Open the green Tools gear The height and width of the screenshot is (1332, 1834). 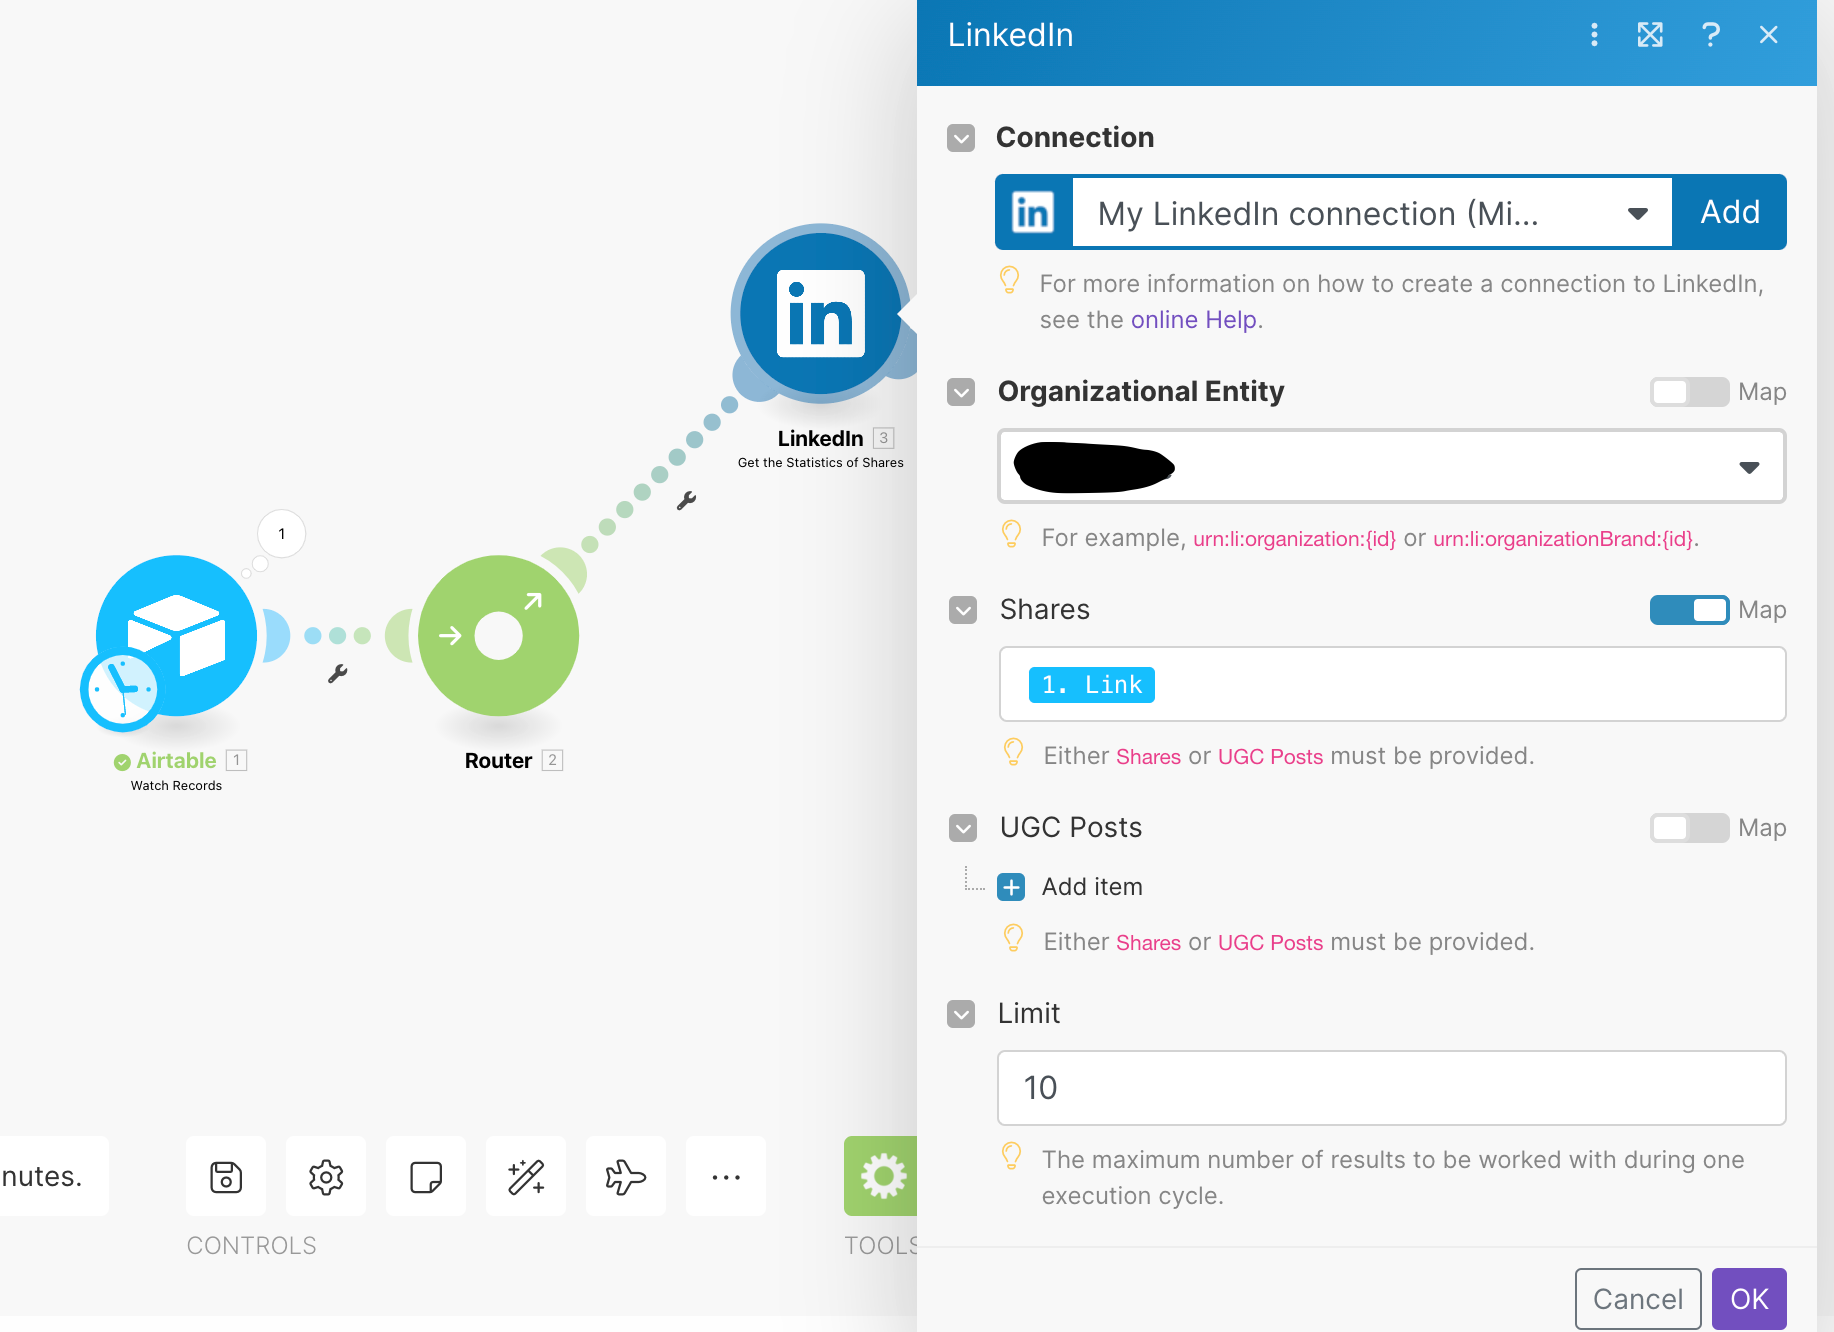881,1176
